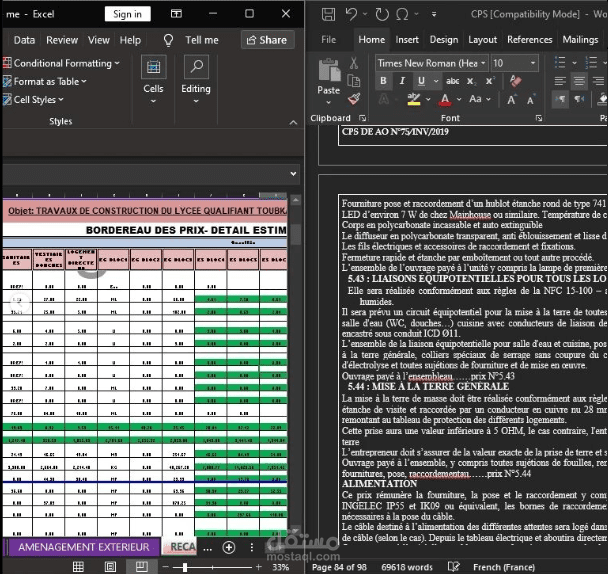
Task: Click the Editing magnifier icon in Excel
Action: pyautogui.click(x=196, y=66)
